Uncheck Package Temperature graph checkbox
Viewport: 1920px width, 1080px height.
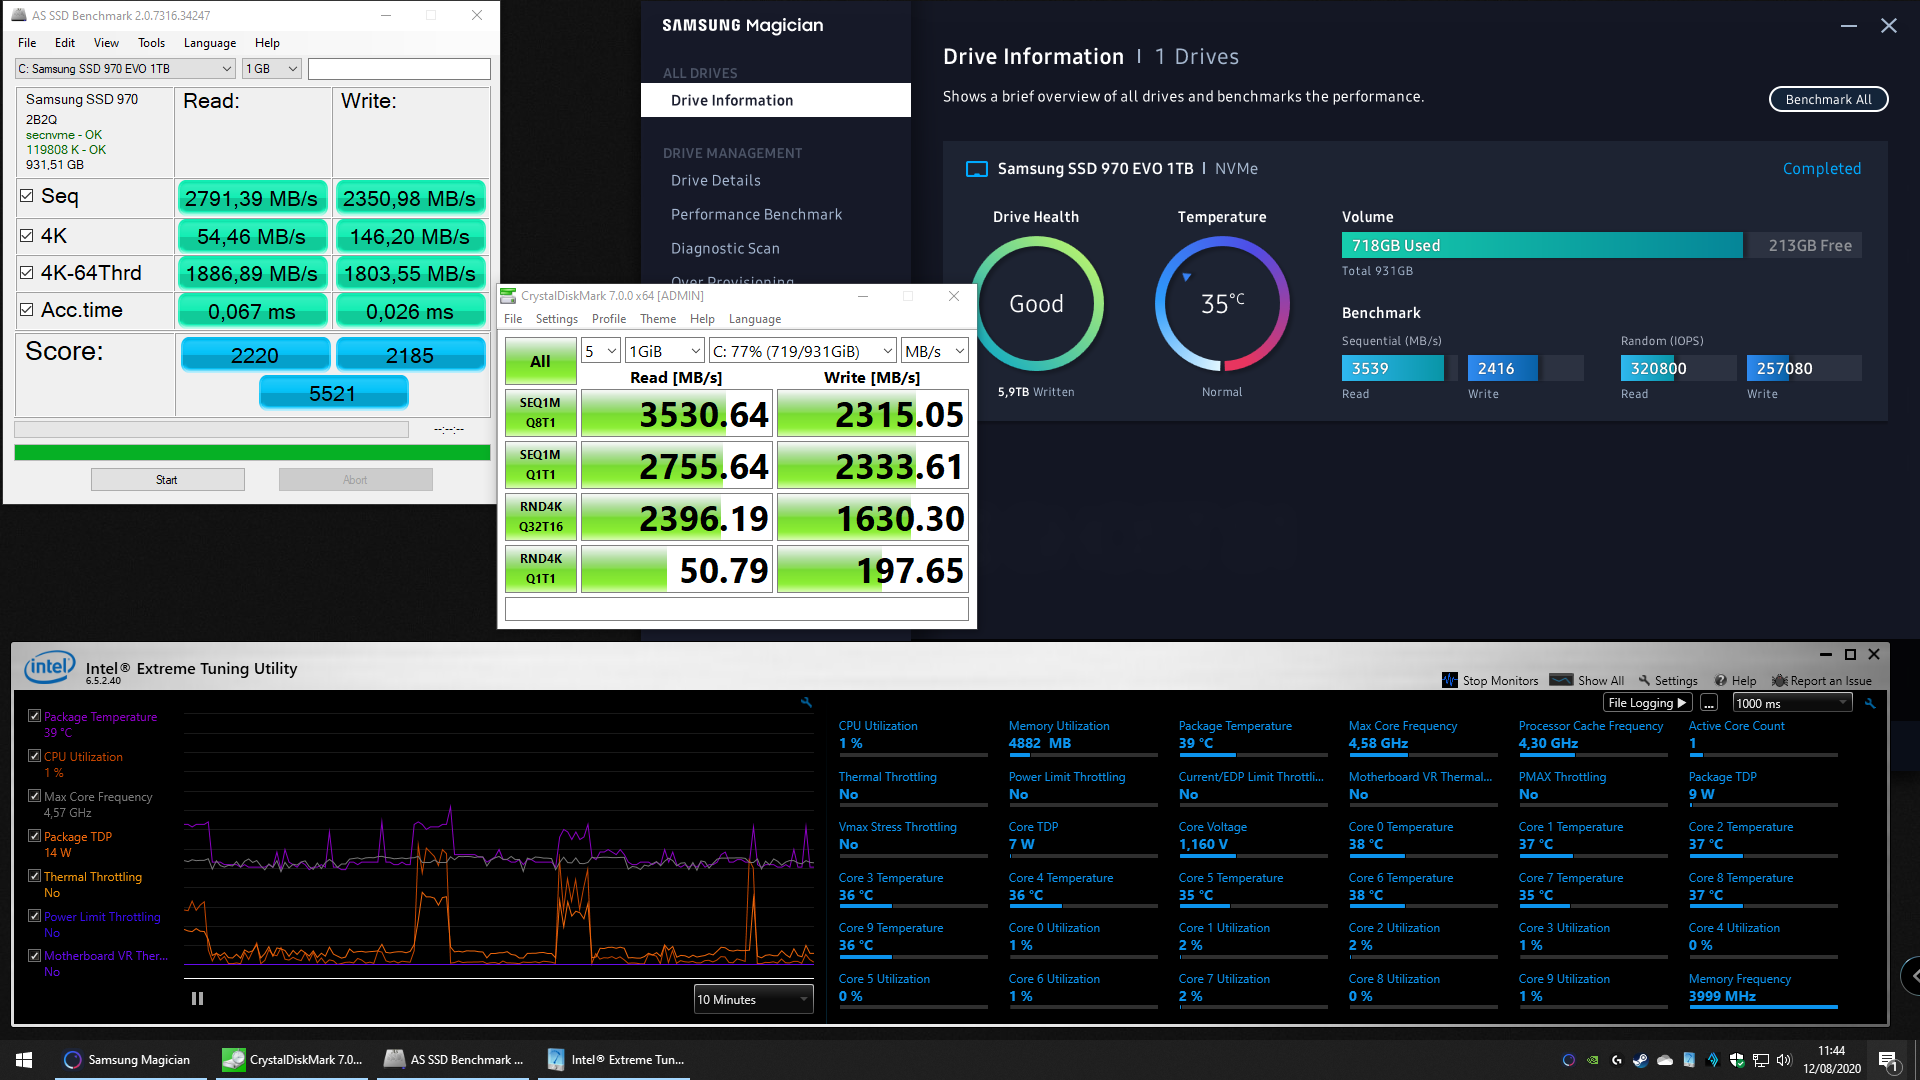[35, 716]
